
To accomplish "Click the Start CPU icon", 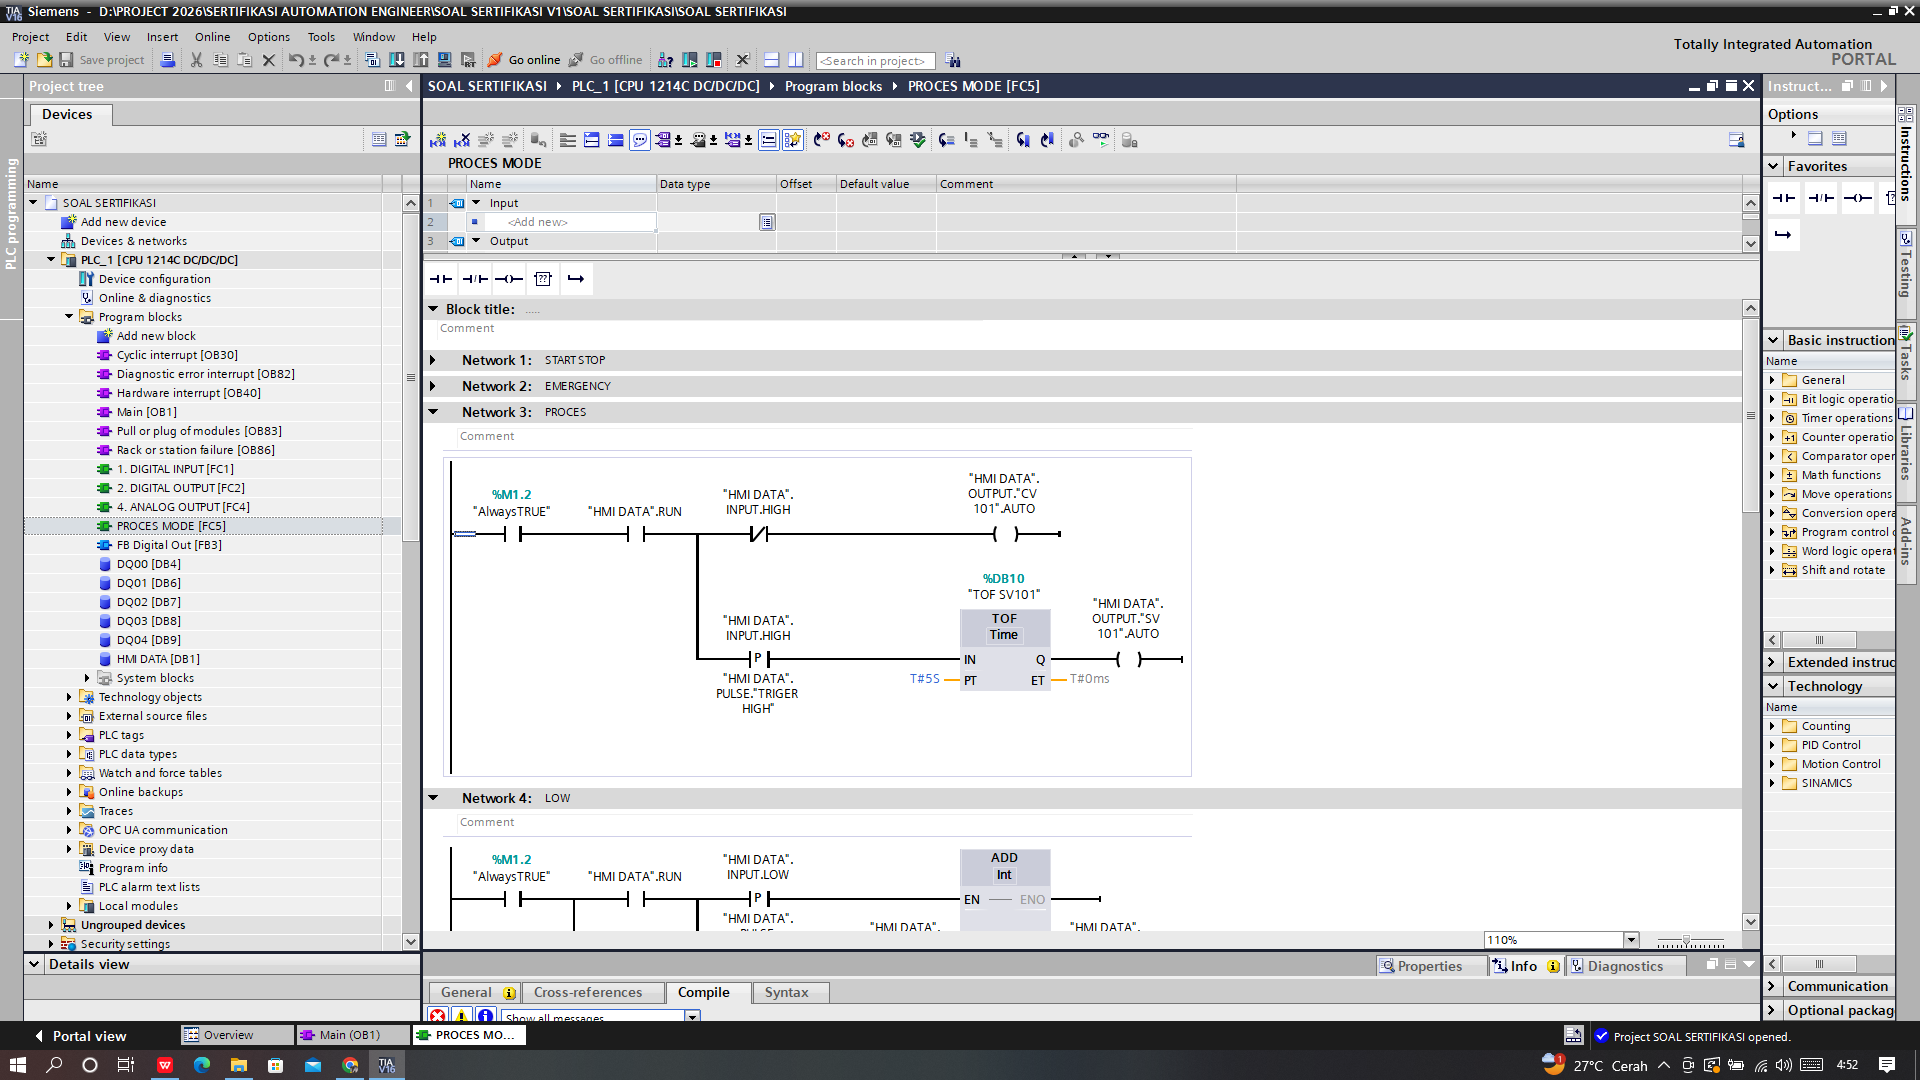I will coord(689,60).
